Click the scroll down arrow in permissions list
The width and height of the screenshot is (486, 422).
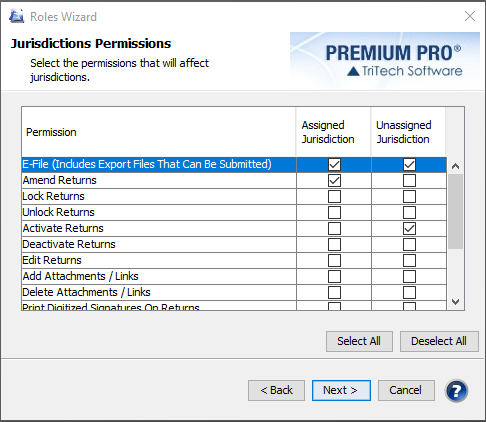pyautogui.click(x=455, y=302)
